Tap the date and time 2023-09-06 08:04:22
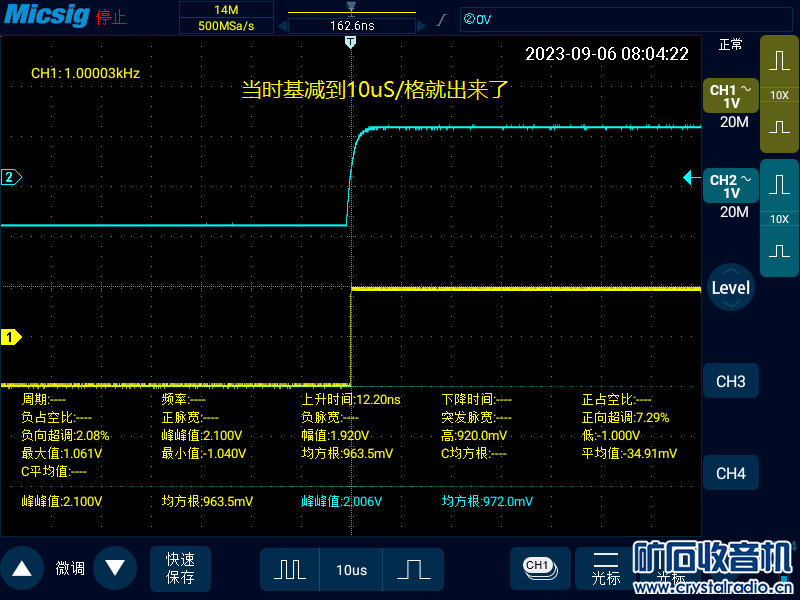The image size is (800, 600). tap(607, 54)
